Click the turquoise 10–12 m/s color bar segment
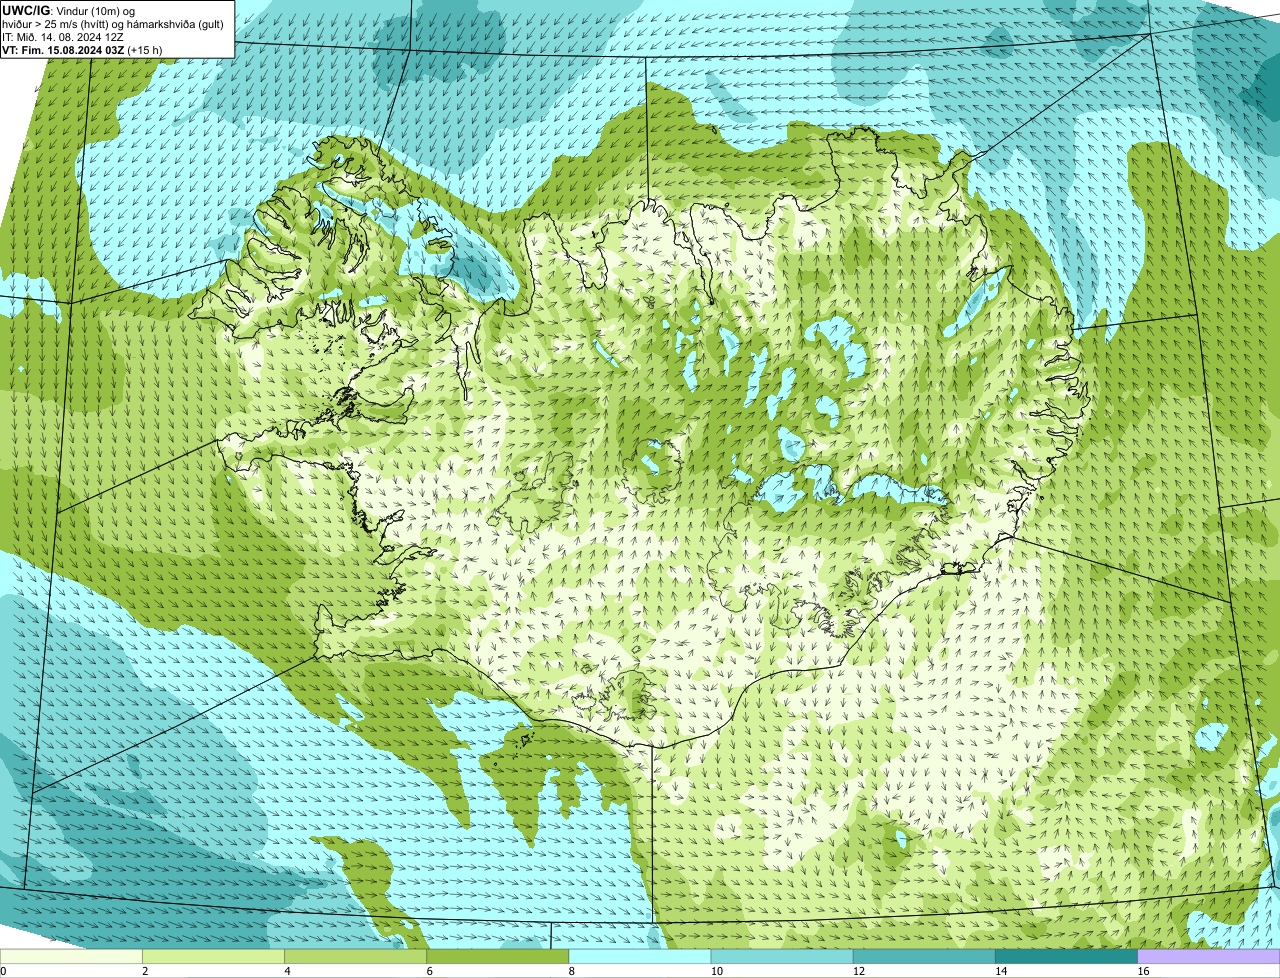 [782, 957]
